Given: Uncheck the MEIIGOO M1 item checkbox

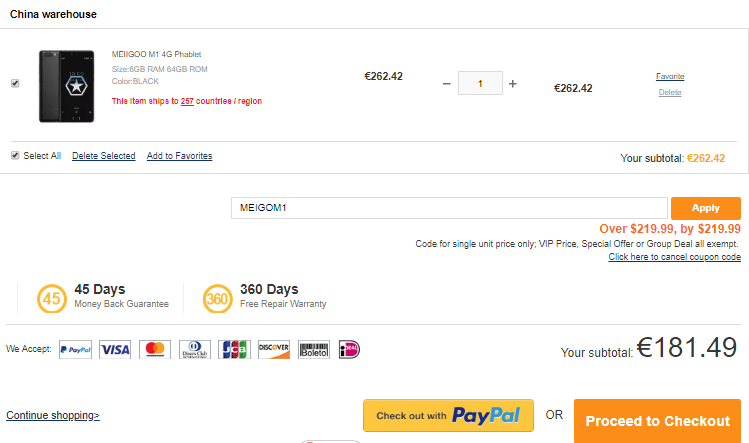Looking at the screenshot, I should 15,83.
